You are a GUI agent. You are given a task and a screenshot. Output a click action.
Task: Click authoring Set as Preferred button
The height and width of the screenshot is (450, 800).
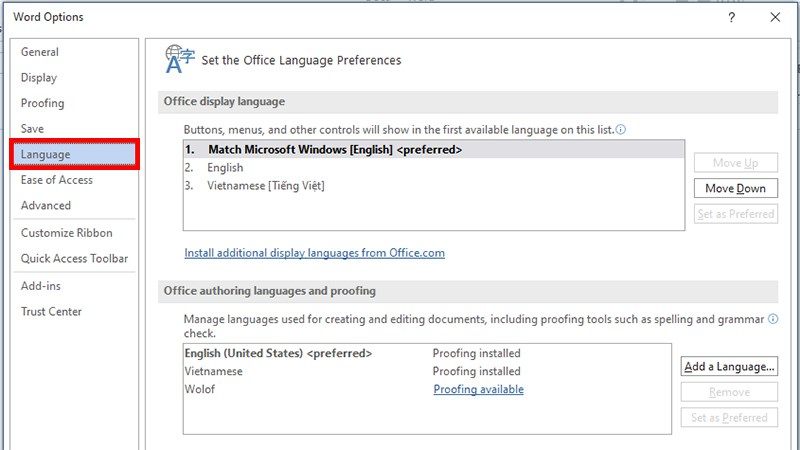pyautogui.click(x=729, y=417)
